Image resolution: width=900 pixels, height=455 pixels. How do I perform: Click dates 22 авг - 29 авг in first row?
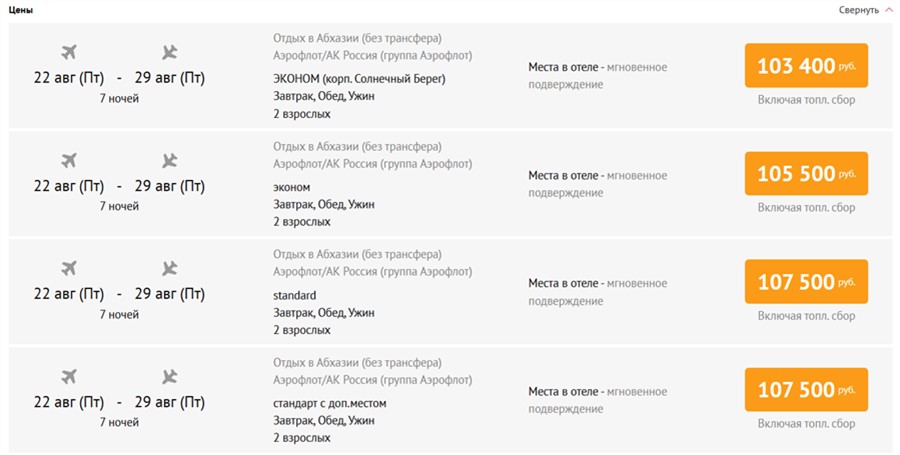tap(119, 77)
